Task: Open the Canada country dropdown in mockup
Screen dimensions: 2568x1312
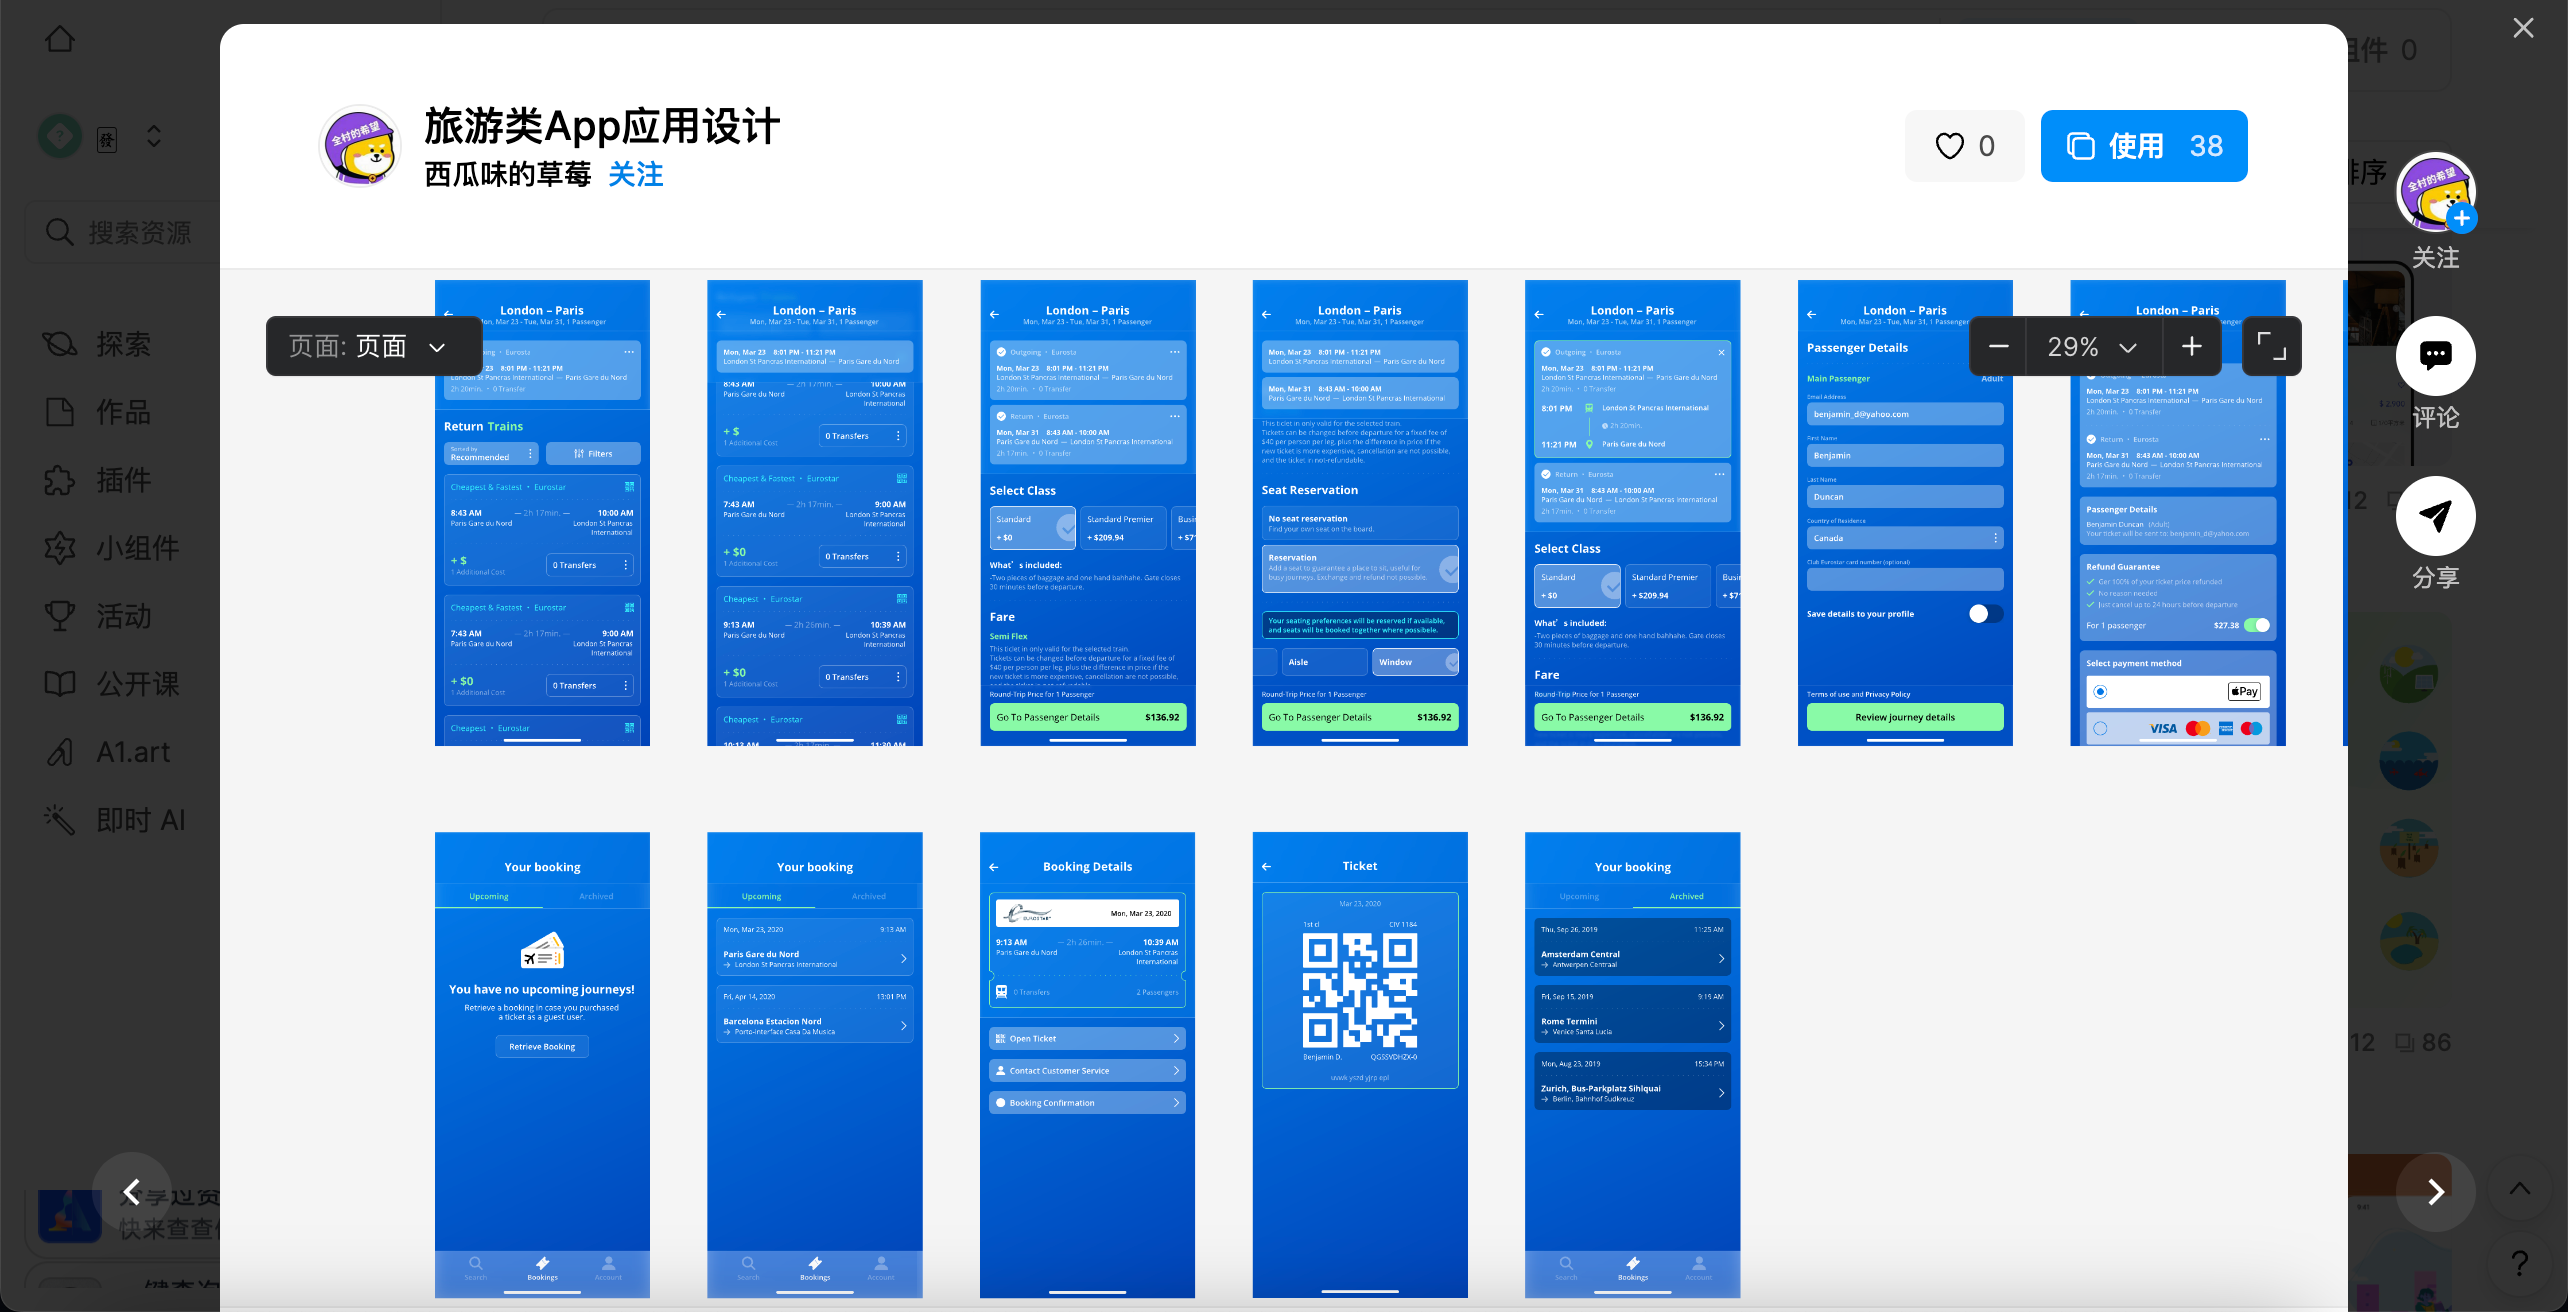Action: point(1905,538)
